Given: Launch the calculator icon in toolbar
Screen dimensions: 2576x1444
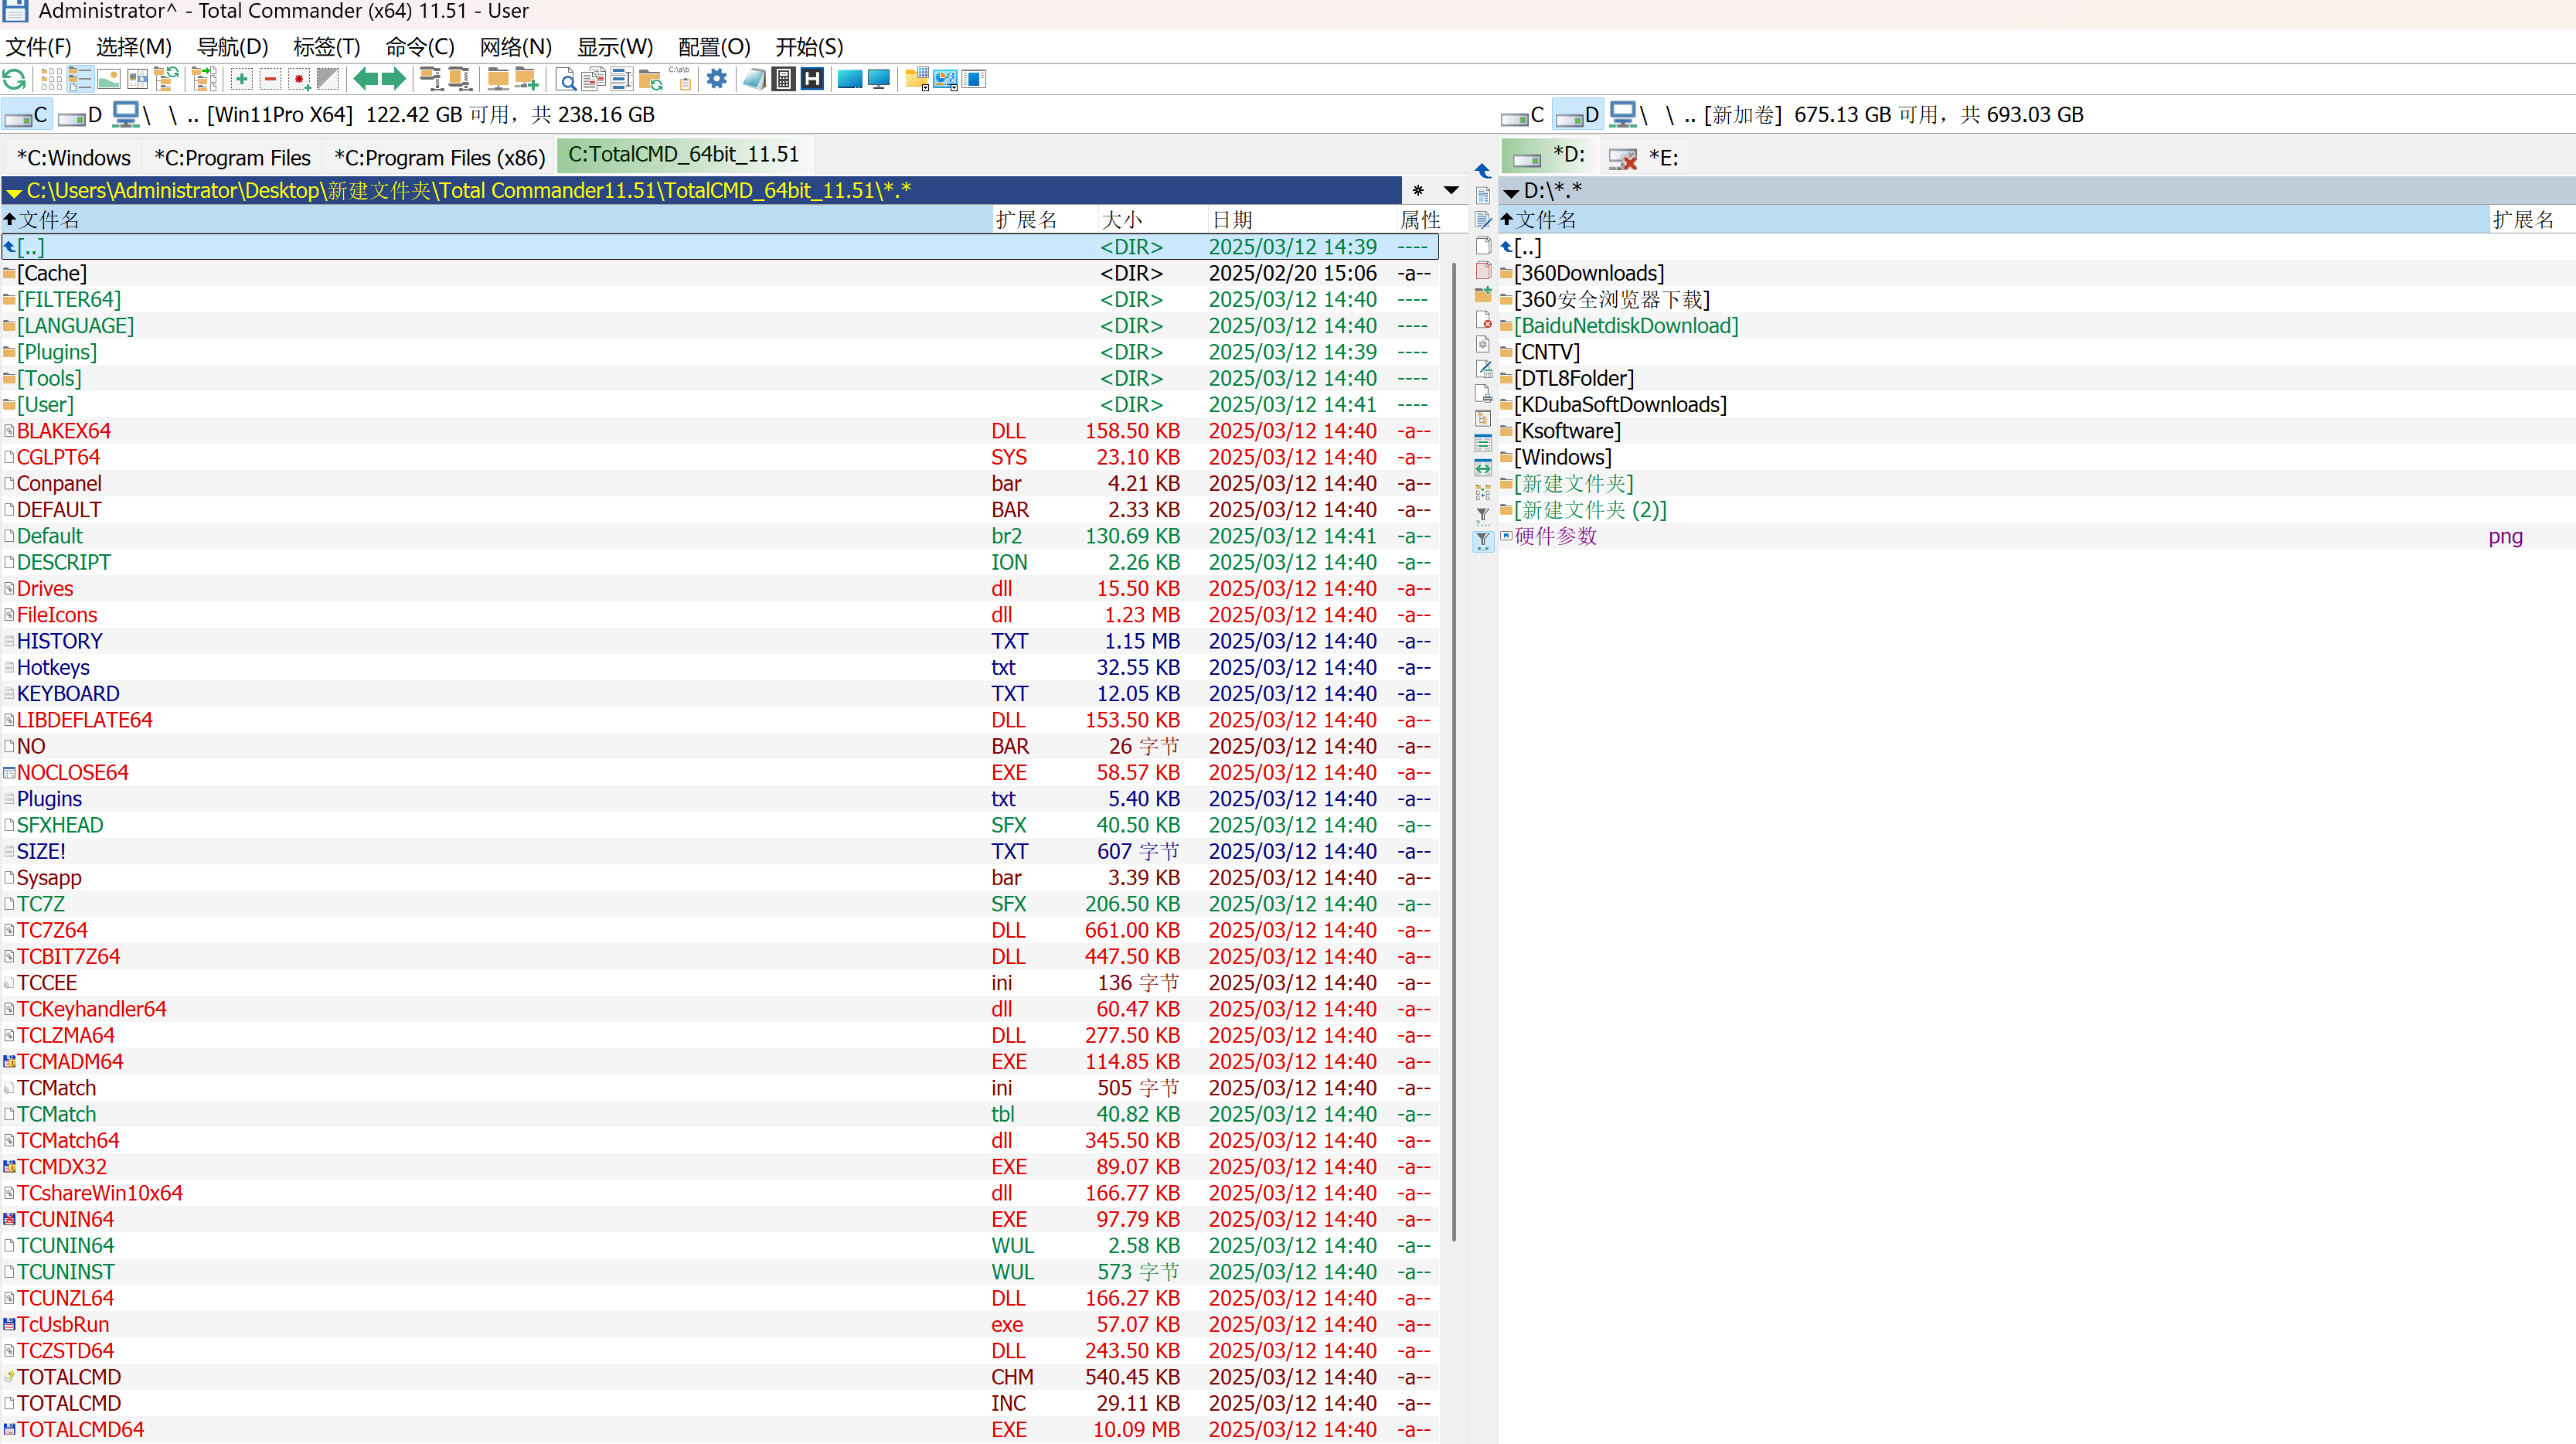Looking at the screenshot, I should (x=784, y=79).
